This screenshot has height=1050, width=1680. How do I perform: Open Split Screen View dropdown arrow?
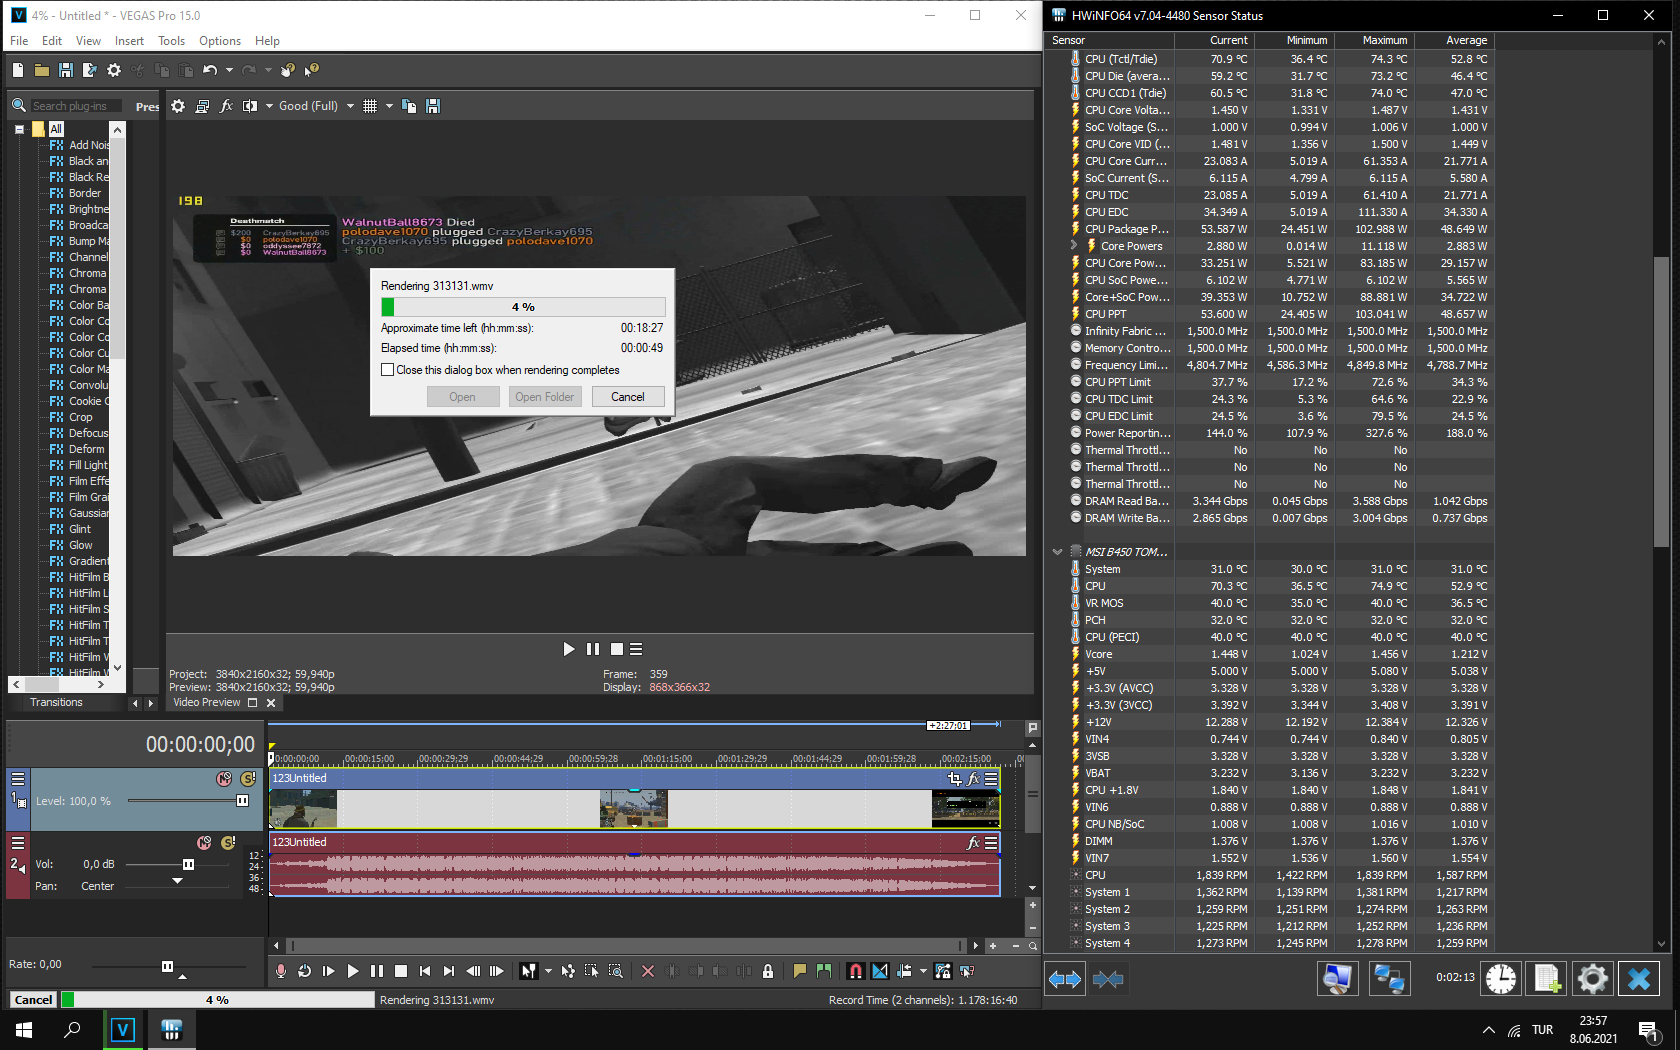coord(269,106)
